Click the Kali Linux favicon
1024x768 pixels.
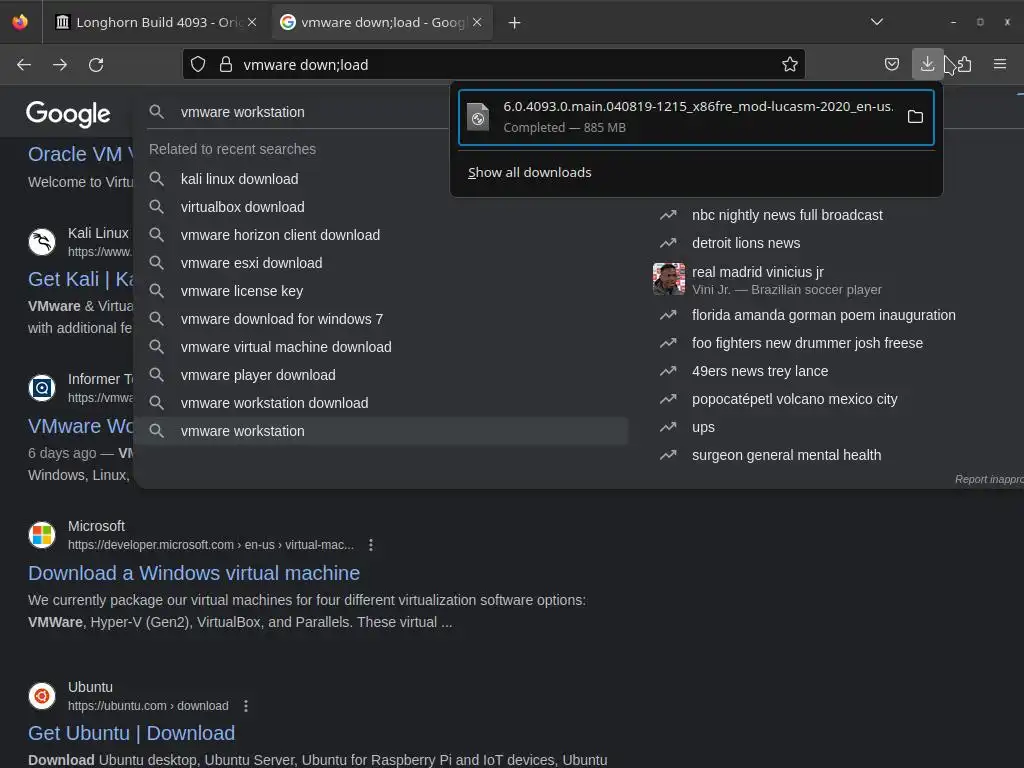click(42, 242)
